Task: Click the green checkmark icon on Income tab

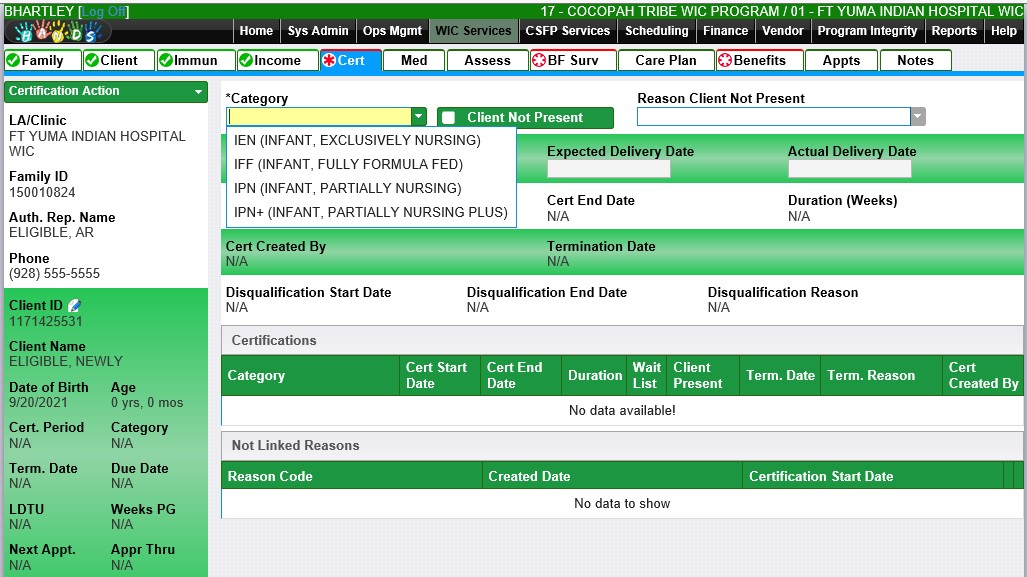Action: pos(246,61)
